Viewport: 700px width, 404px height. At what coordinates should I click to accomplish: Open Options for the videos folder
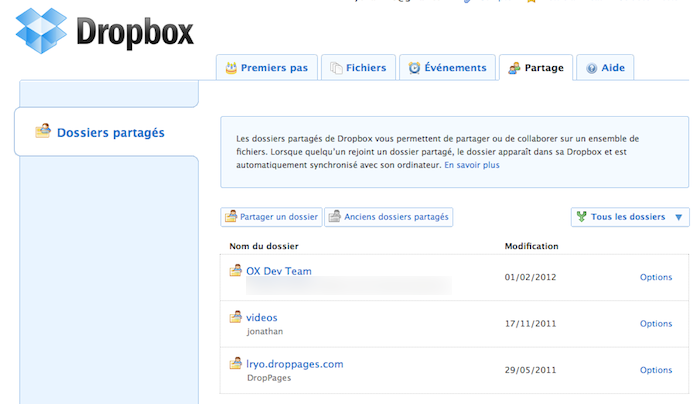(655, 323)
